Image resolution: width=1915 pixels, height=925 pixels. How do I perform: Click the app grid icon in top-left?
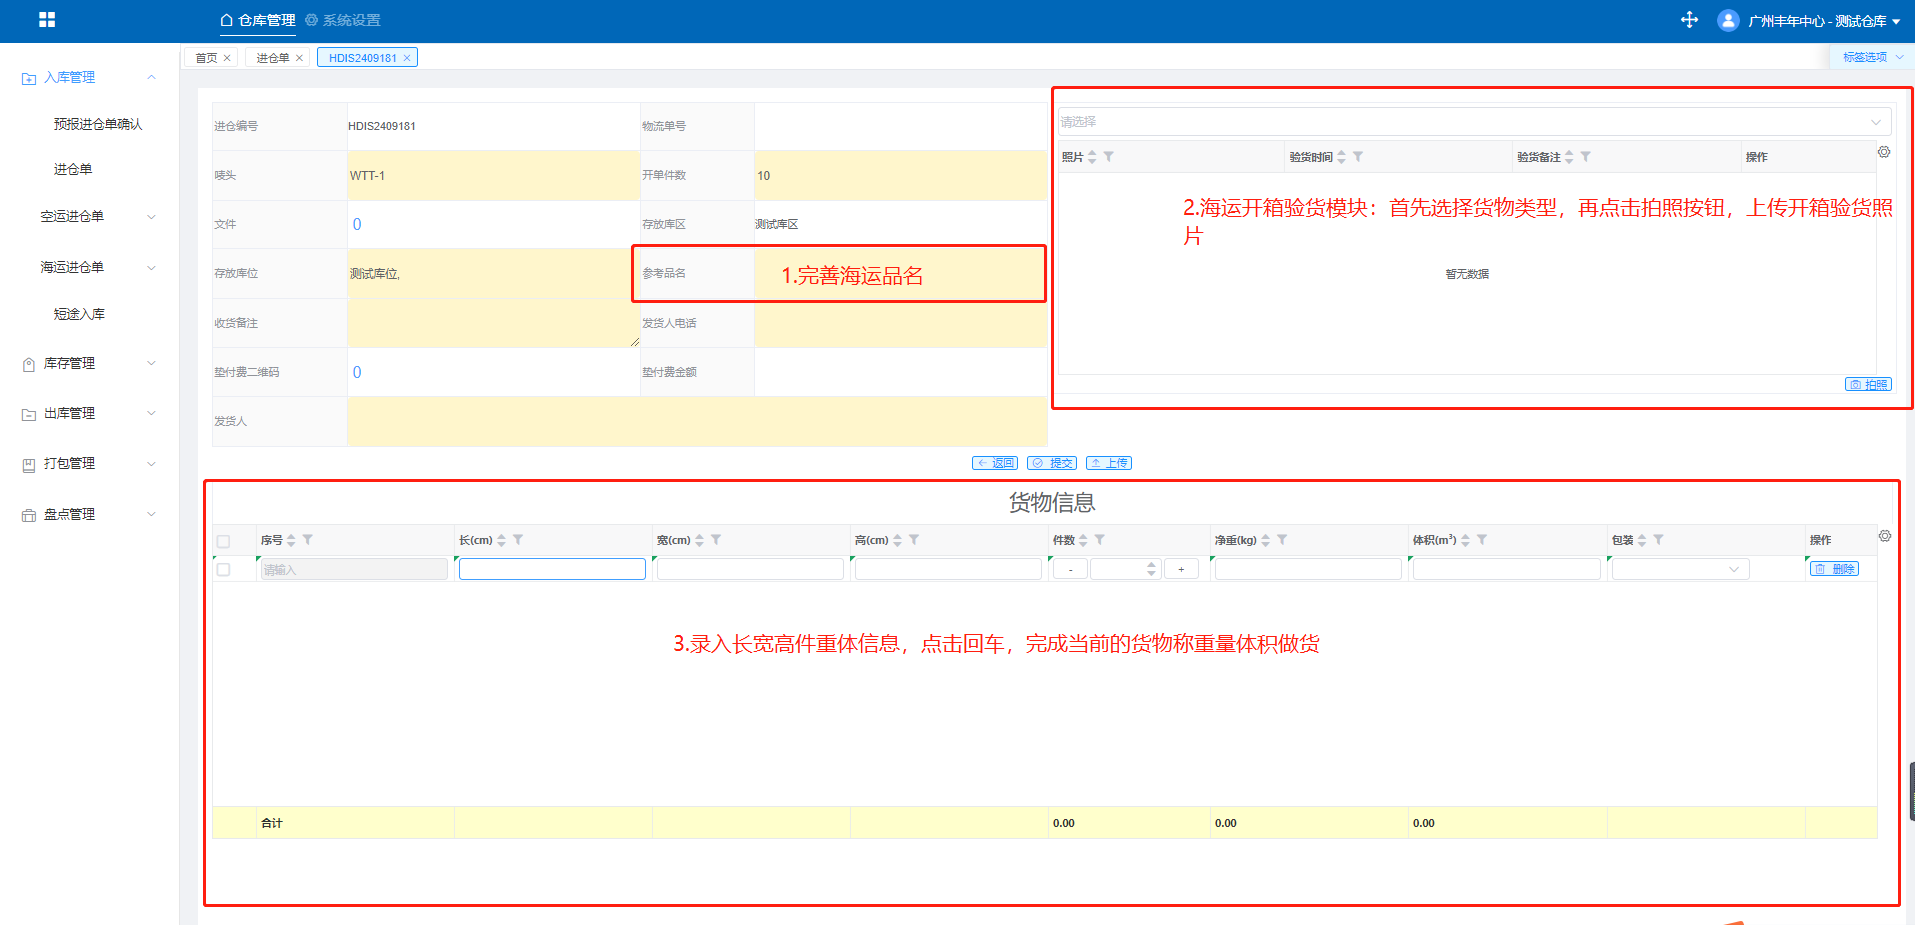[47, 20]
